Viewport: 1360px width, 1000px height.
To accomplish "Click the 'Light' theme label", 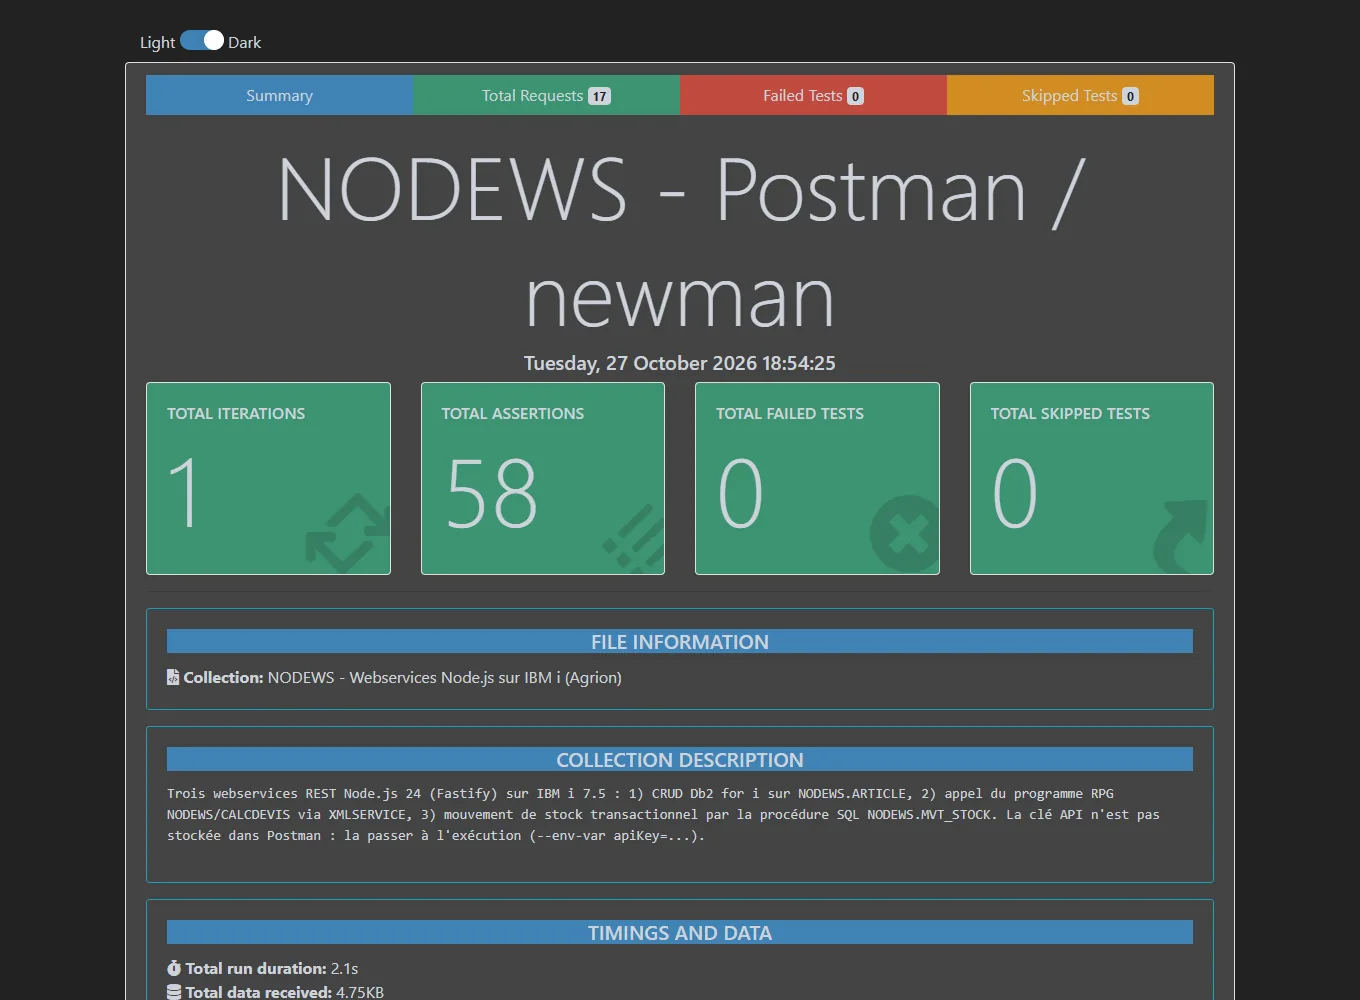I will [x=157, y=42].
